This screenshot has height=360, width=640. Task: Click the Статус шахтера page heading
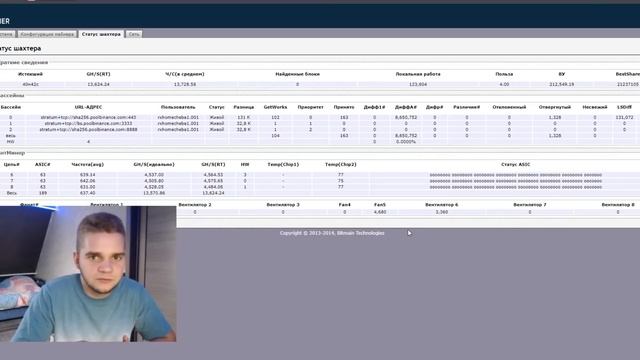(x=20, y=49)
